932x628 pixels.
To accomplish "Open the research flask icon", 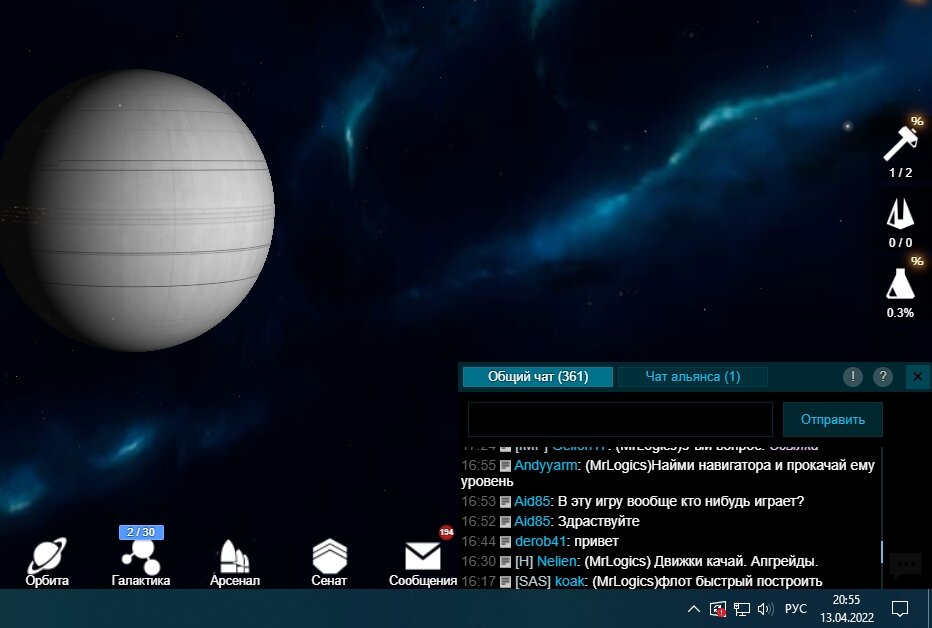I will [900, 283].
